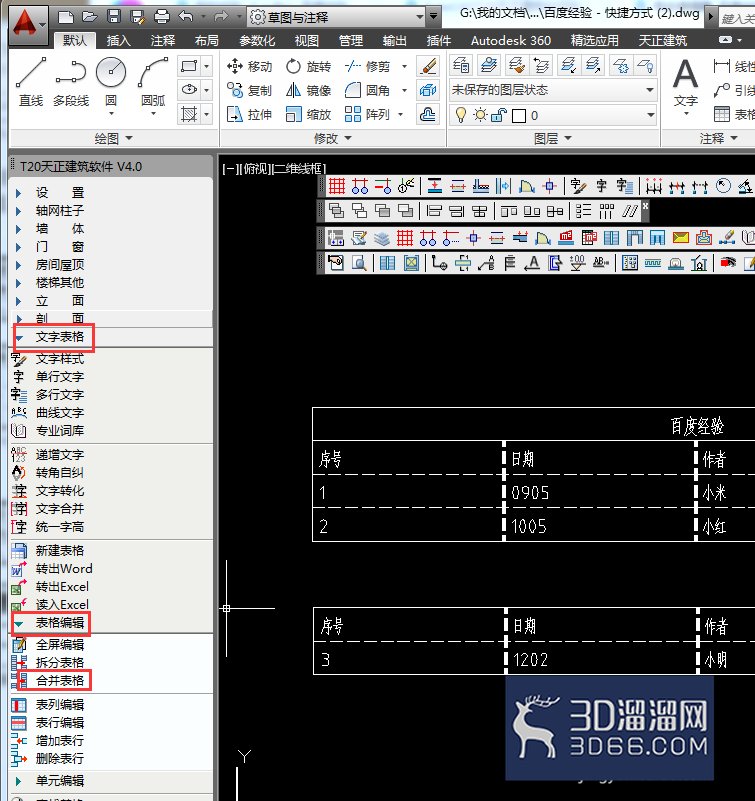This screenshot has height=801, width=755.
Task: Click the 复制 (Copy) tool
Action: [249, 90]
